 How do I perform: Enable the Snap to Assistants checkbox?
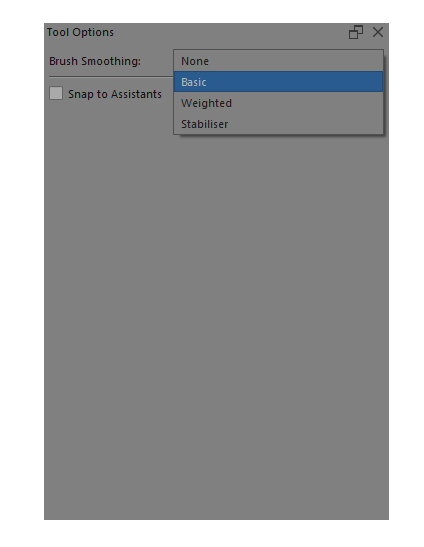pyautogui.click(x=56, y=93)
